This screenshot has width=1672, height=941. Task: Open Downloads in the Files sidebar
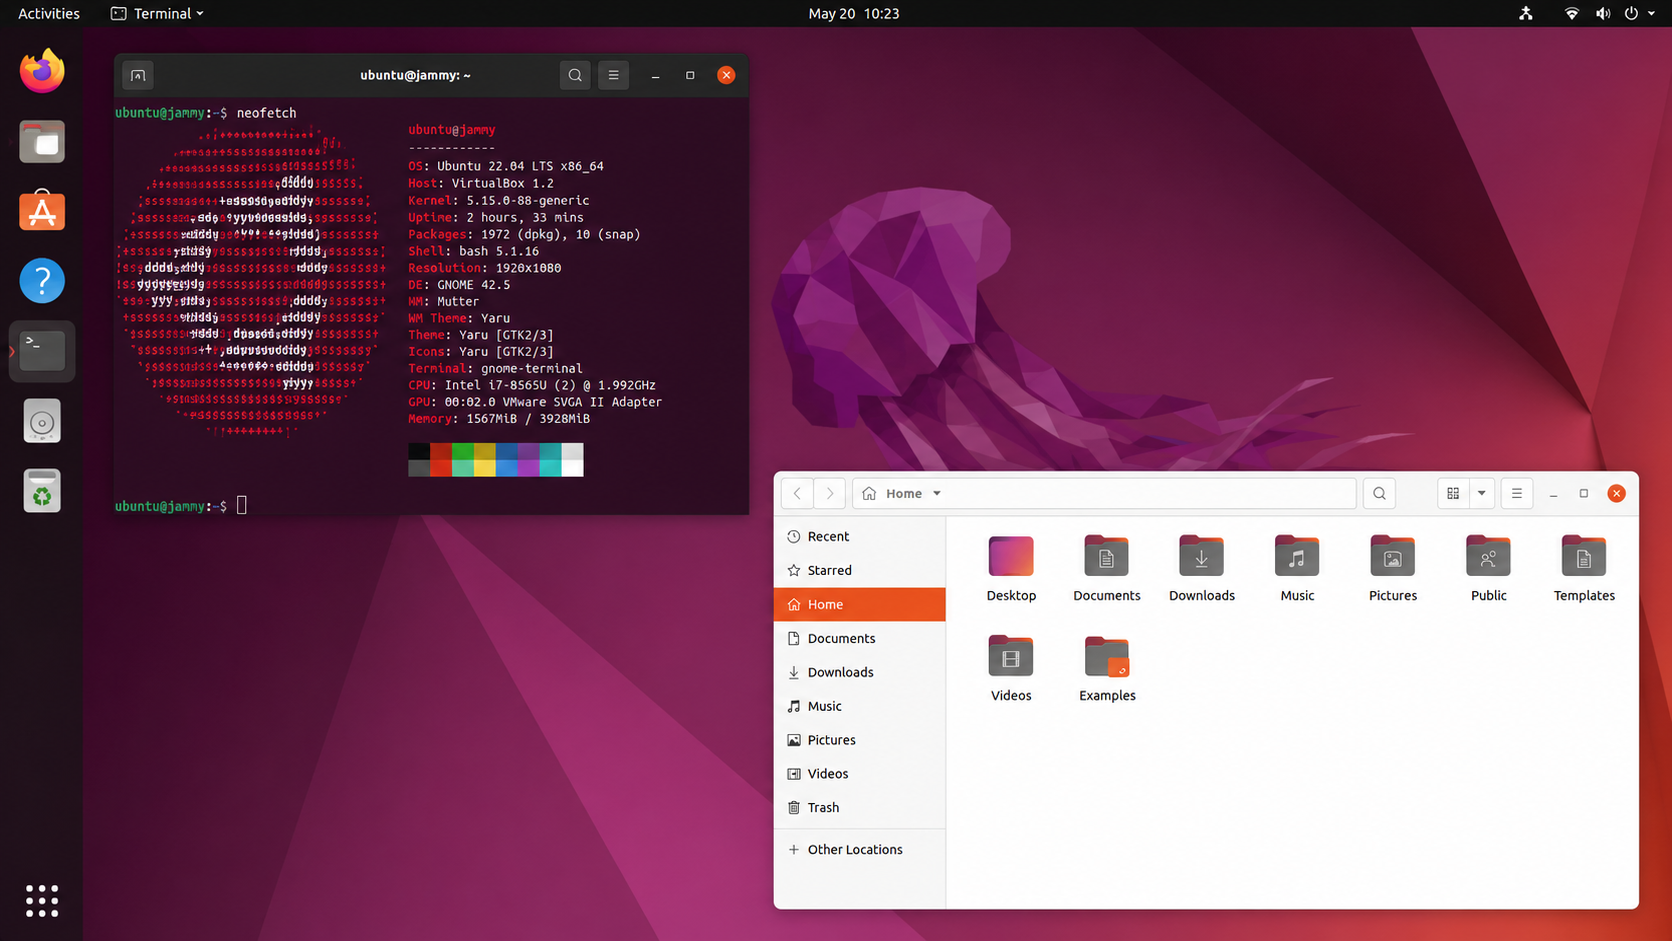(x=860, y=672)
